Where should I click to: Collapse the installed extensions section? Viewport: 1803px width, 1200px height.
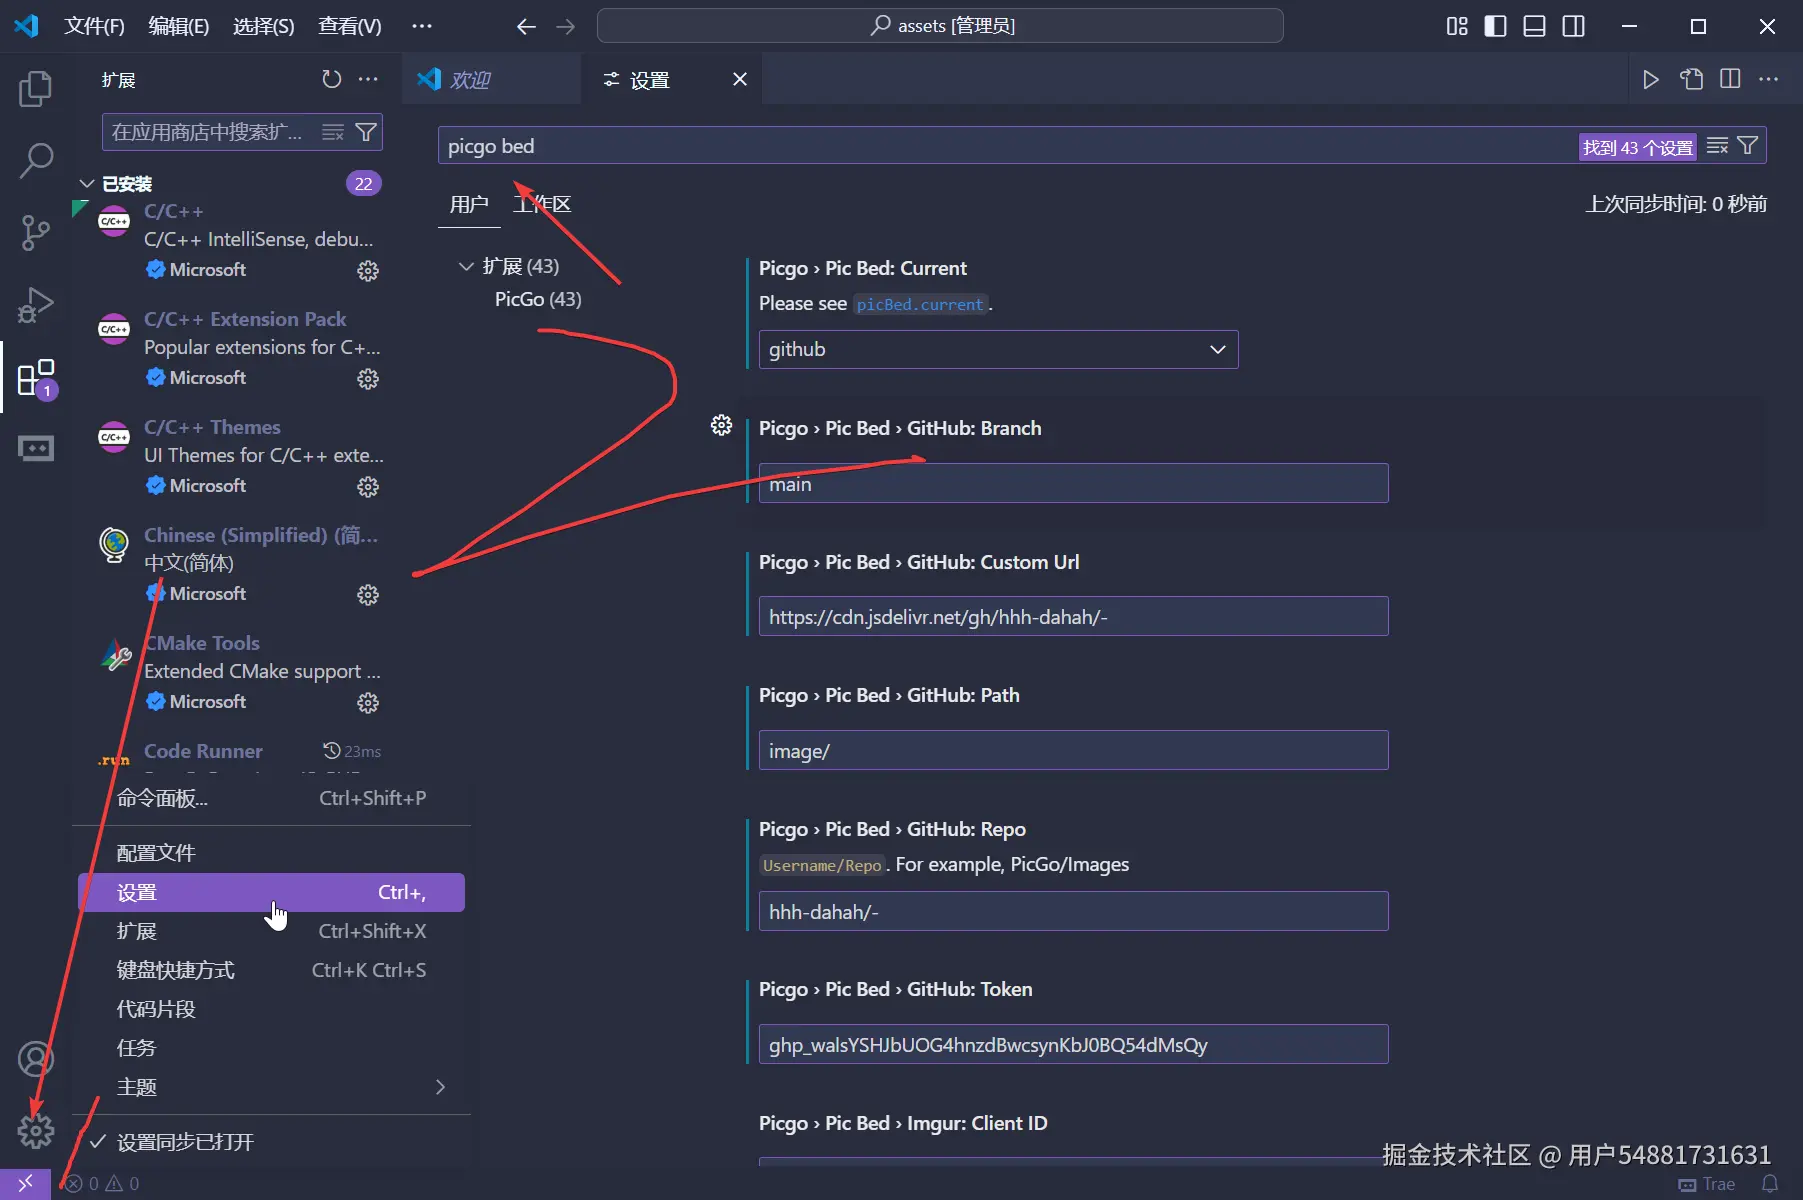point(87,184)
